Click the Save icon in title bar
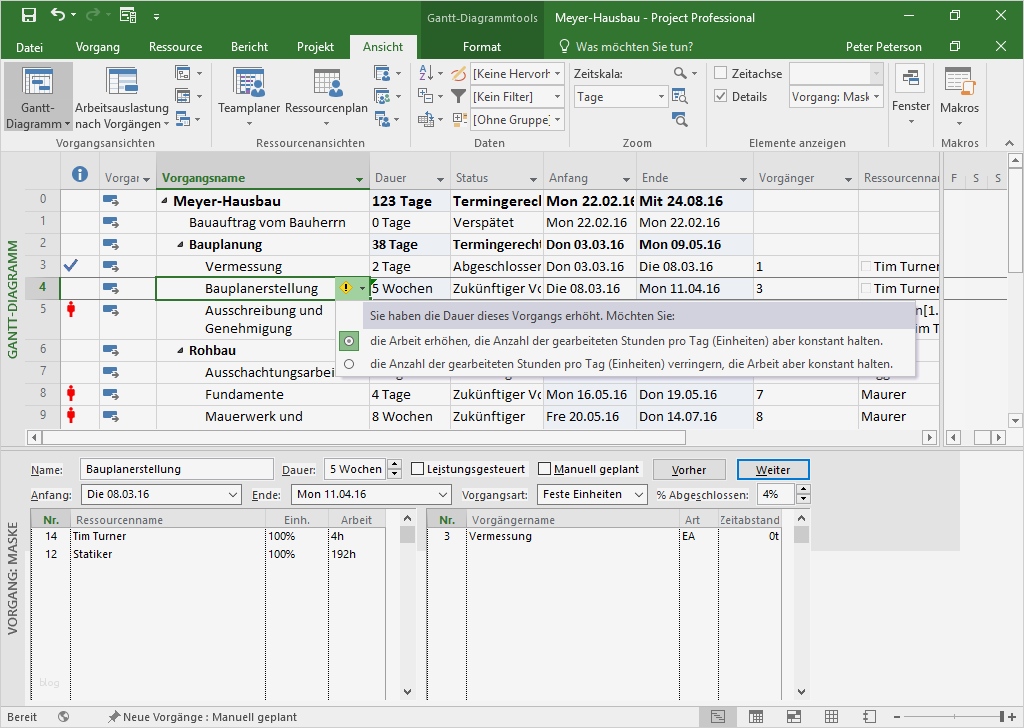 [x=28, y=15]
